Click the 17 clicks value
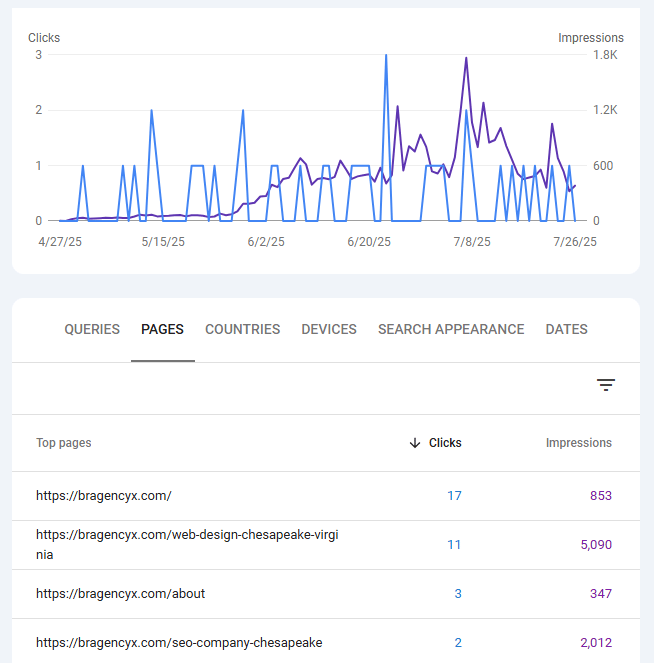Screen dimensions: 654x663 tap(454, 496)
